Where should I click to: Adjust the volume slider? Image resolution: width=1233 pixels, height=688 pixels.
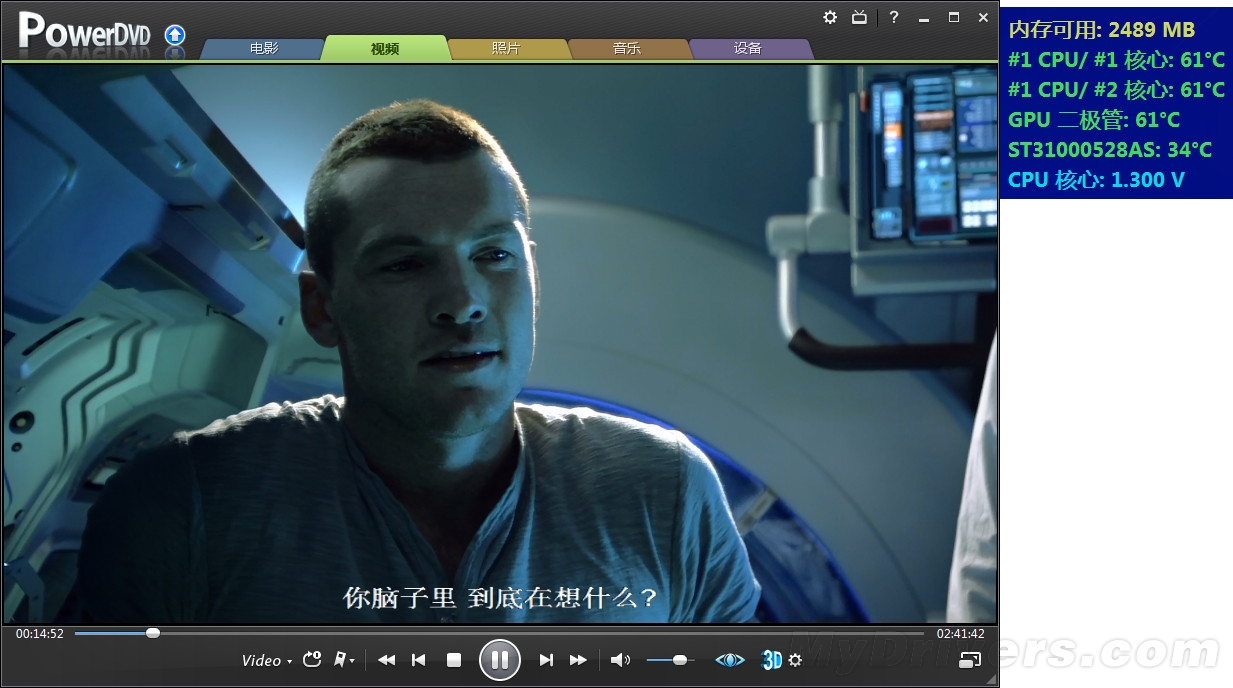click(x=680, y=660)
